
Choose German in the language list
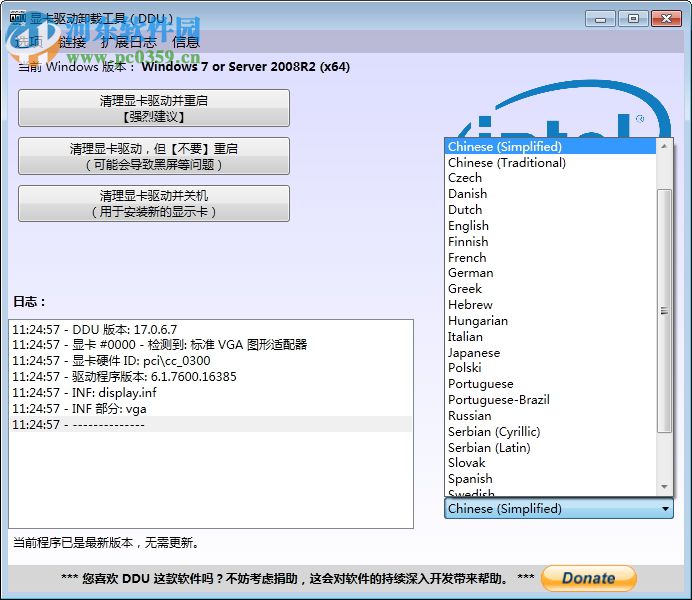[550, 273]
